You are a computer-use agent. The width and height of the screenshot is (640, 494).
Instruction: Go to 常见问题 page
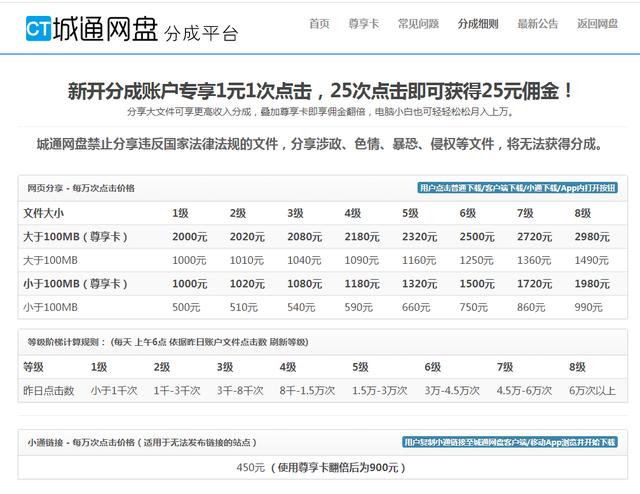[x=418, y=24]
